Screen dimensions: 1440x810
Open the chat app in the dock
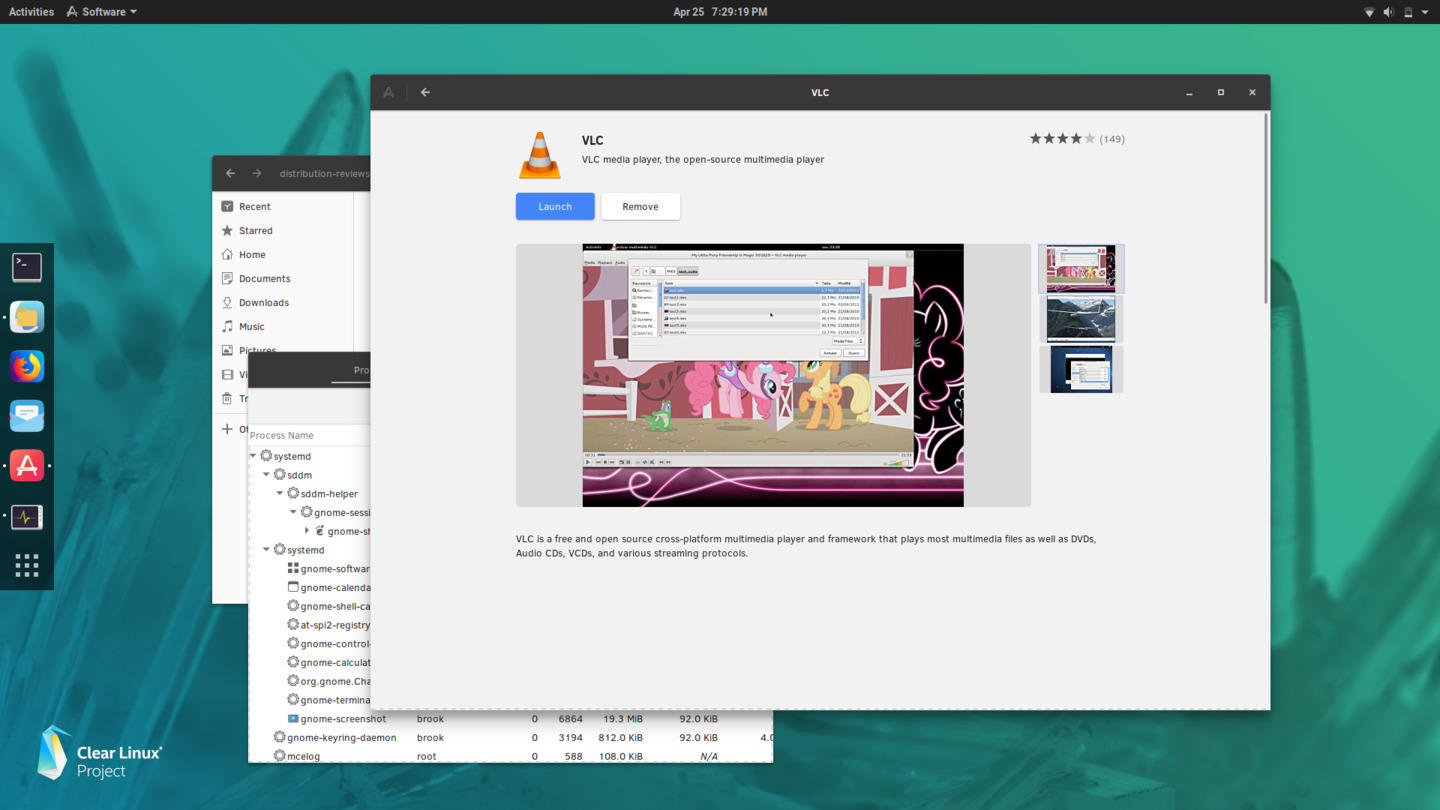pos(27,416)
